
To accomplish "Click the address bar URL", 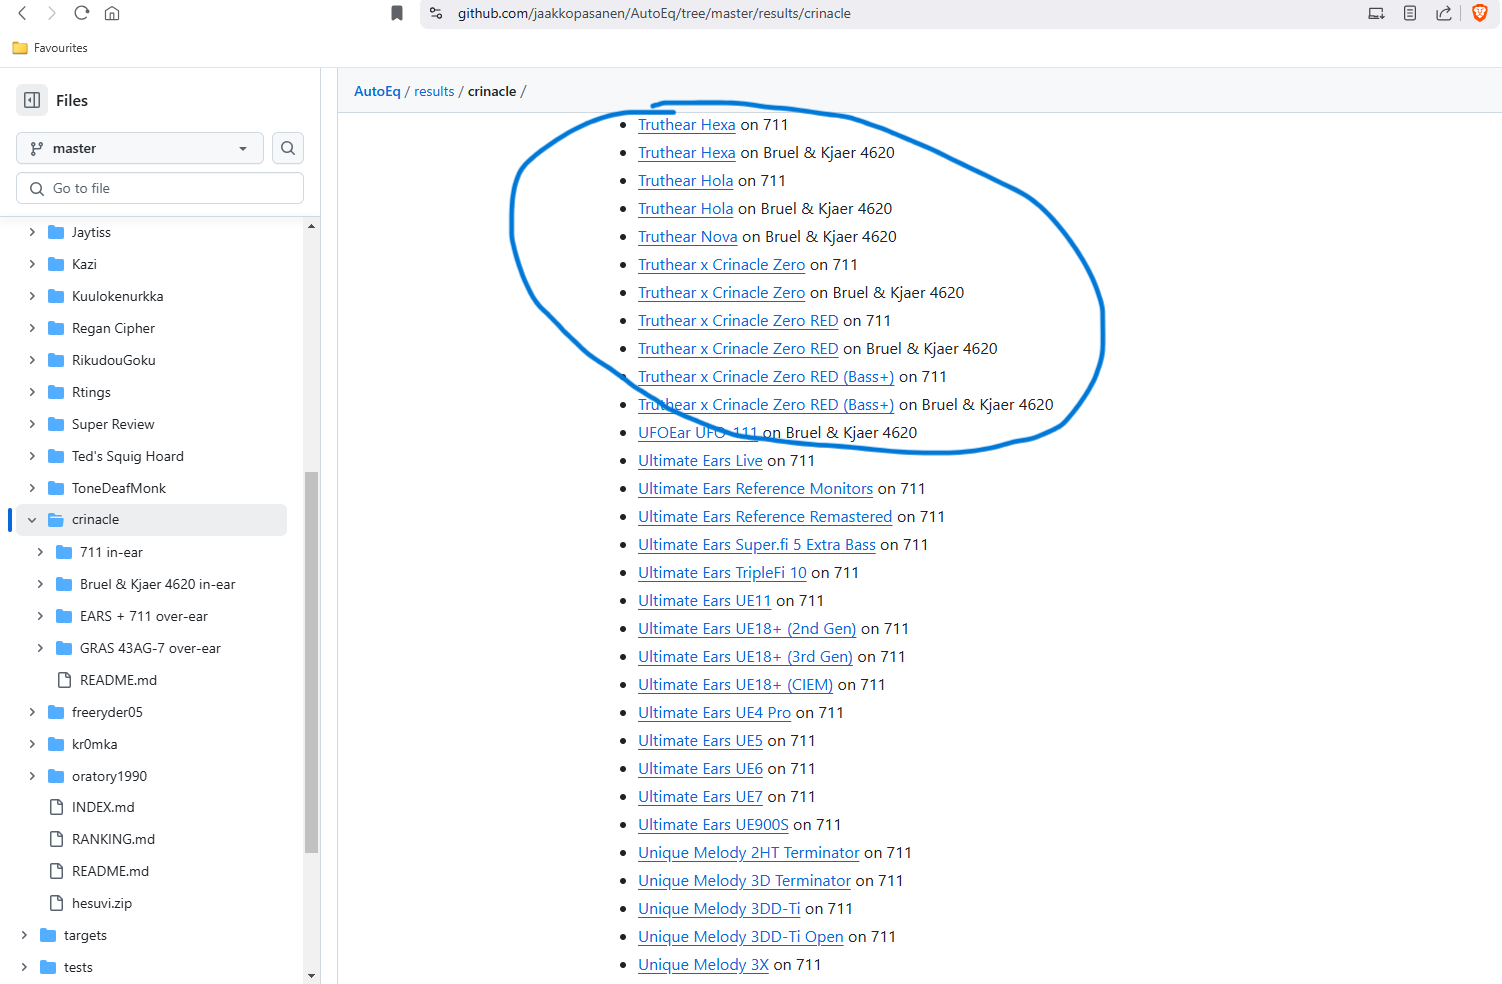I will (654, 13).
